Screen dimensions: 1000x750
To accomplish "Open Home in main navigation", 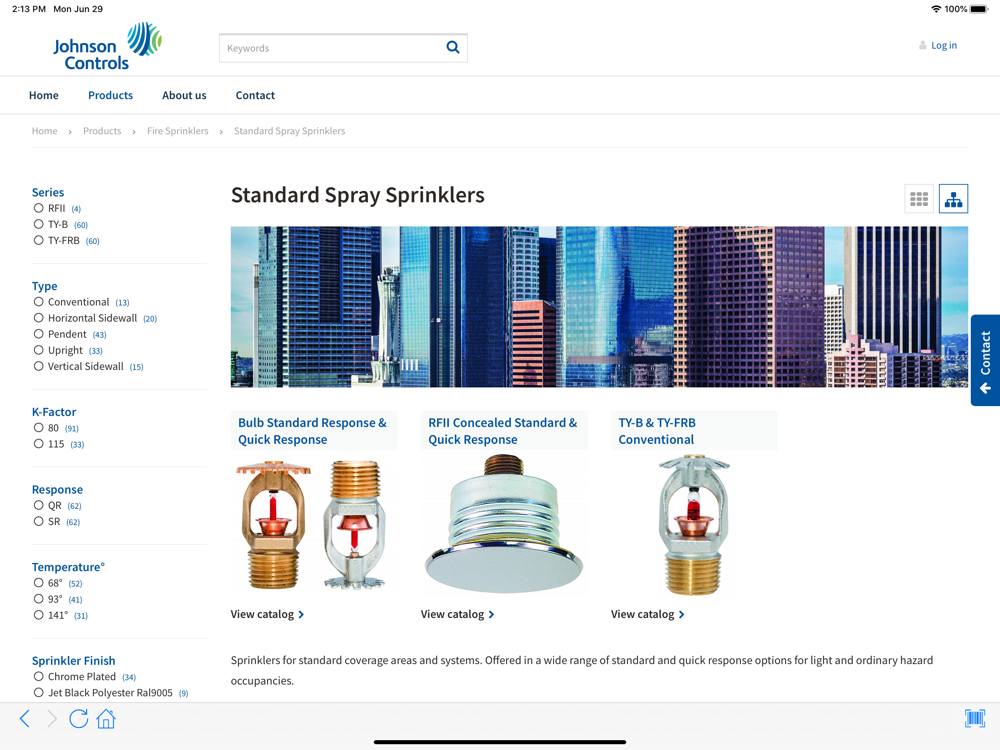I will [x=43, y=95].
